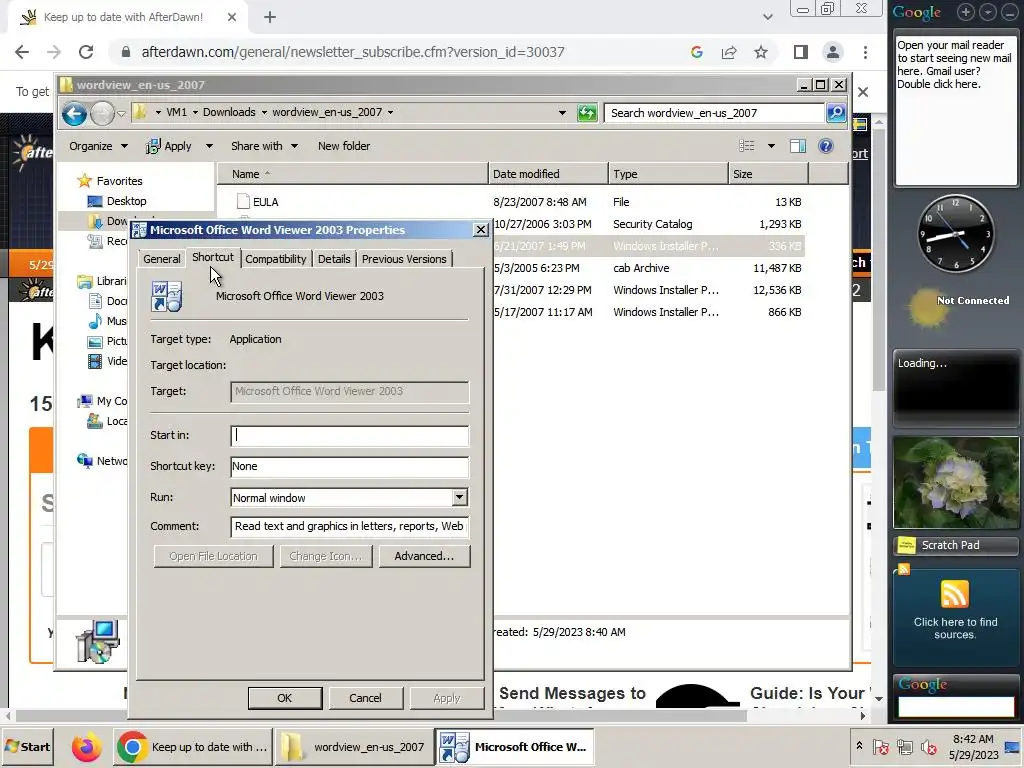Open Chrome profile icon
The image size is (1024, 768).
coord(833,52)
